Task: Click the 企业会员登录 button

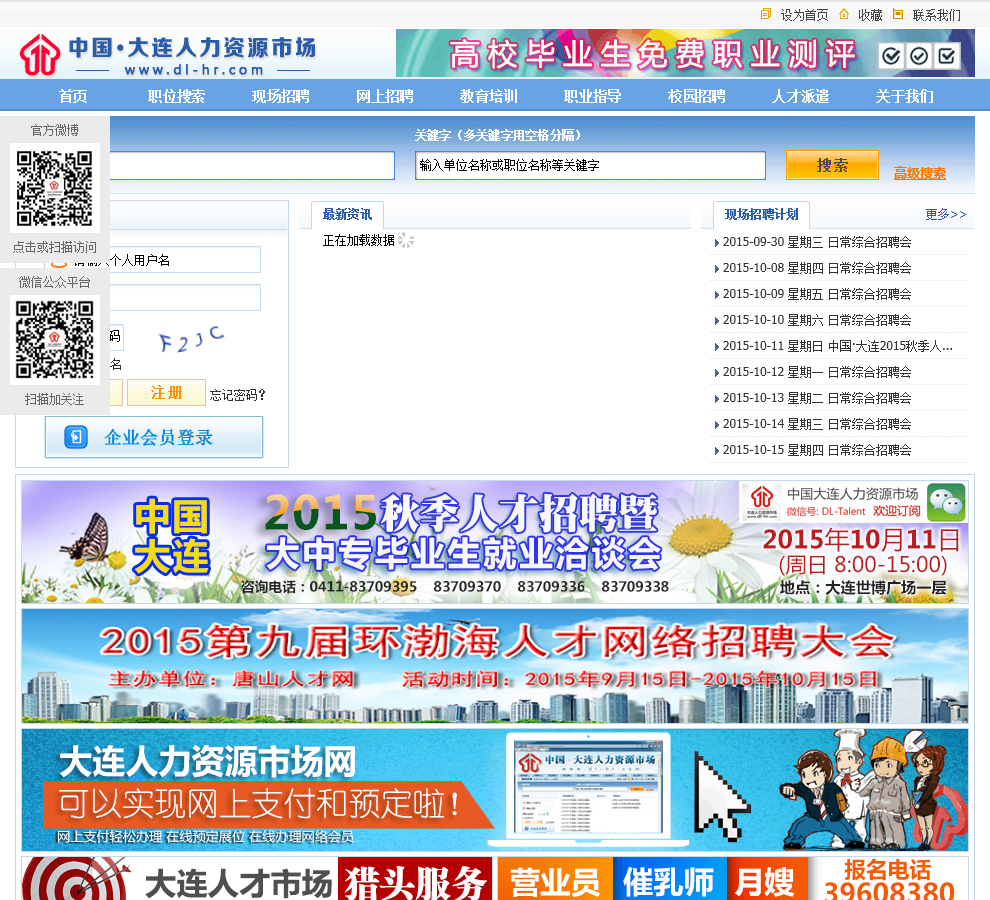Action: pos(154,437)
